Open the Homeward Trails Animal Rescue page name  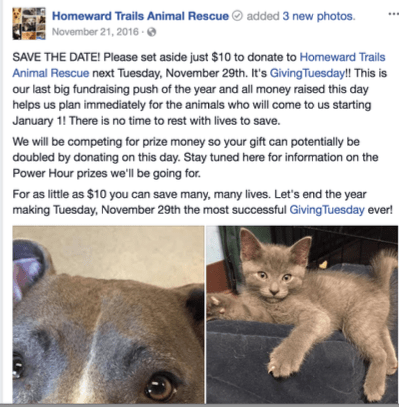tap(140, 16)
